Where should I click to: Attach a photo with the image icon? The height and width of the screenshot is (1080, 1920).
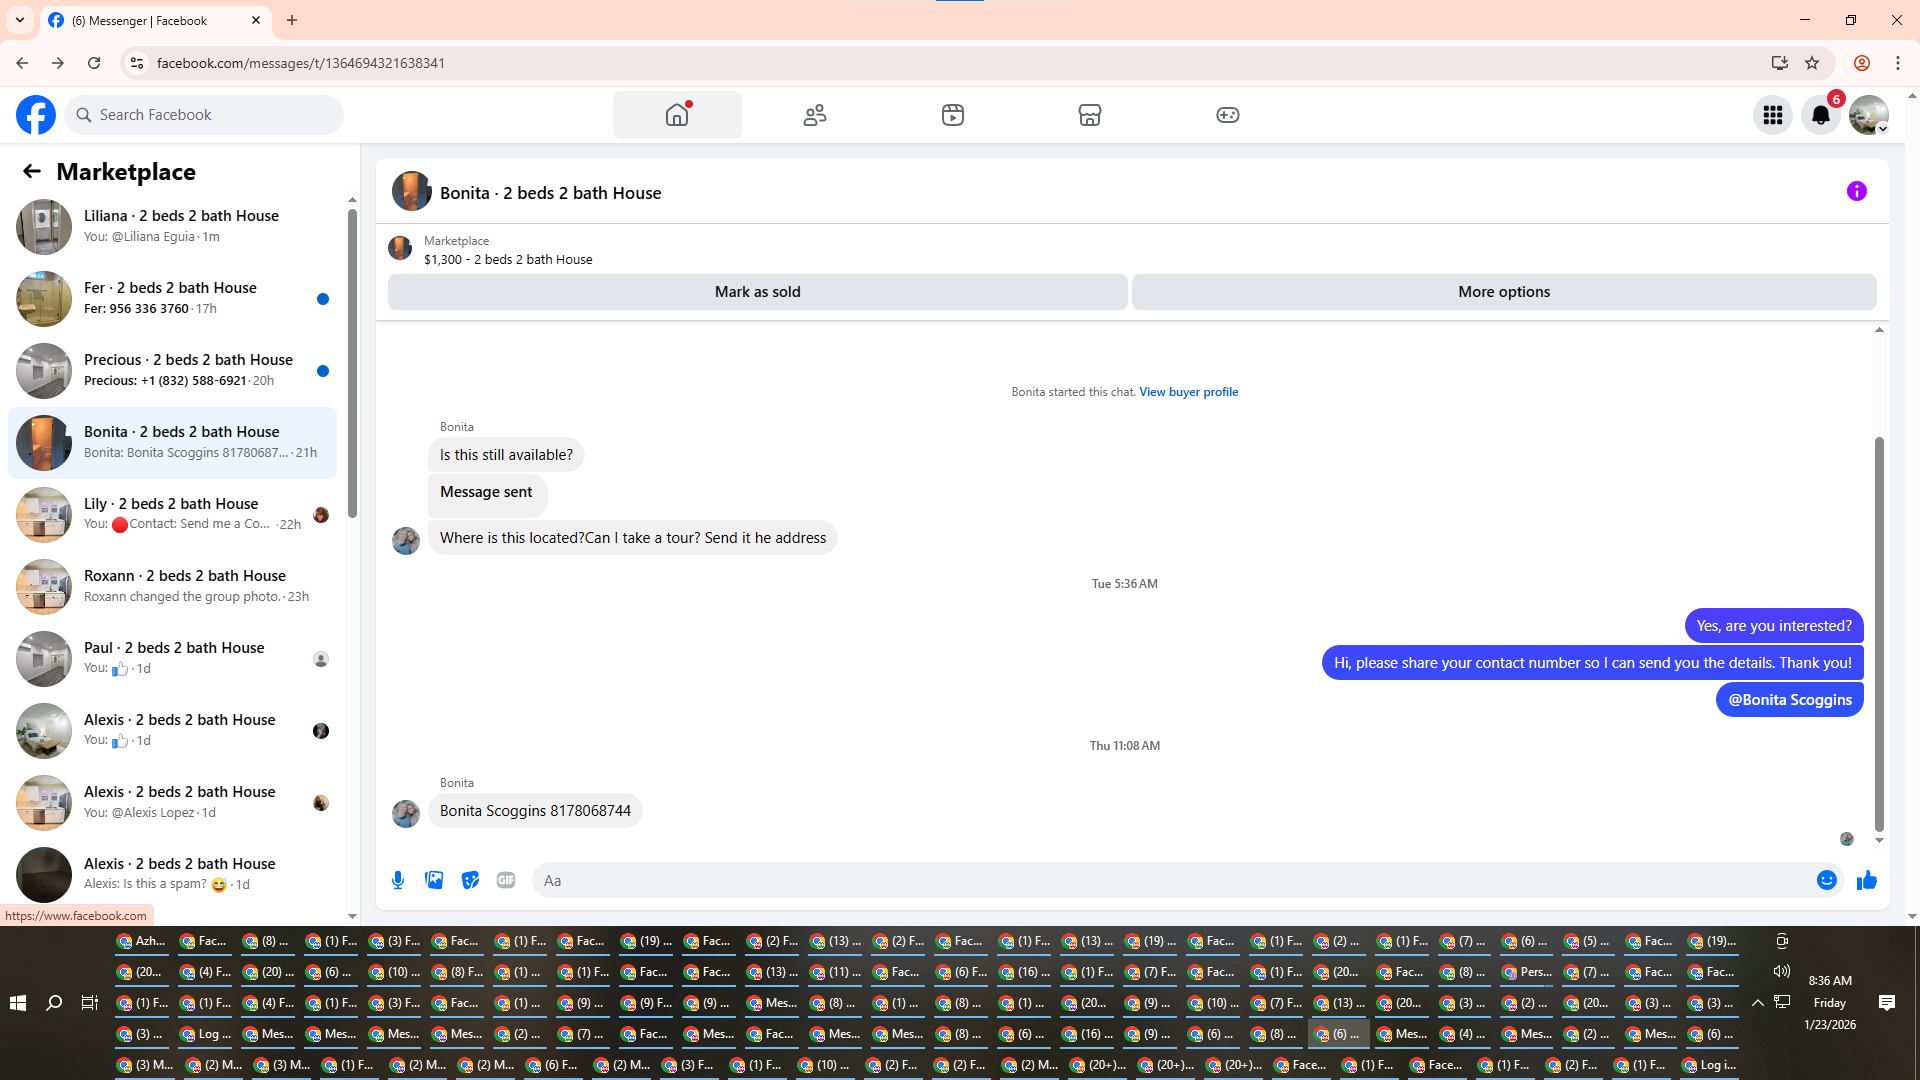[x=434, y=880]
